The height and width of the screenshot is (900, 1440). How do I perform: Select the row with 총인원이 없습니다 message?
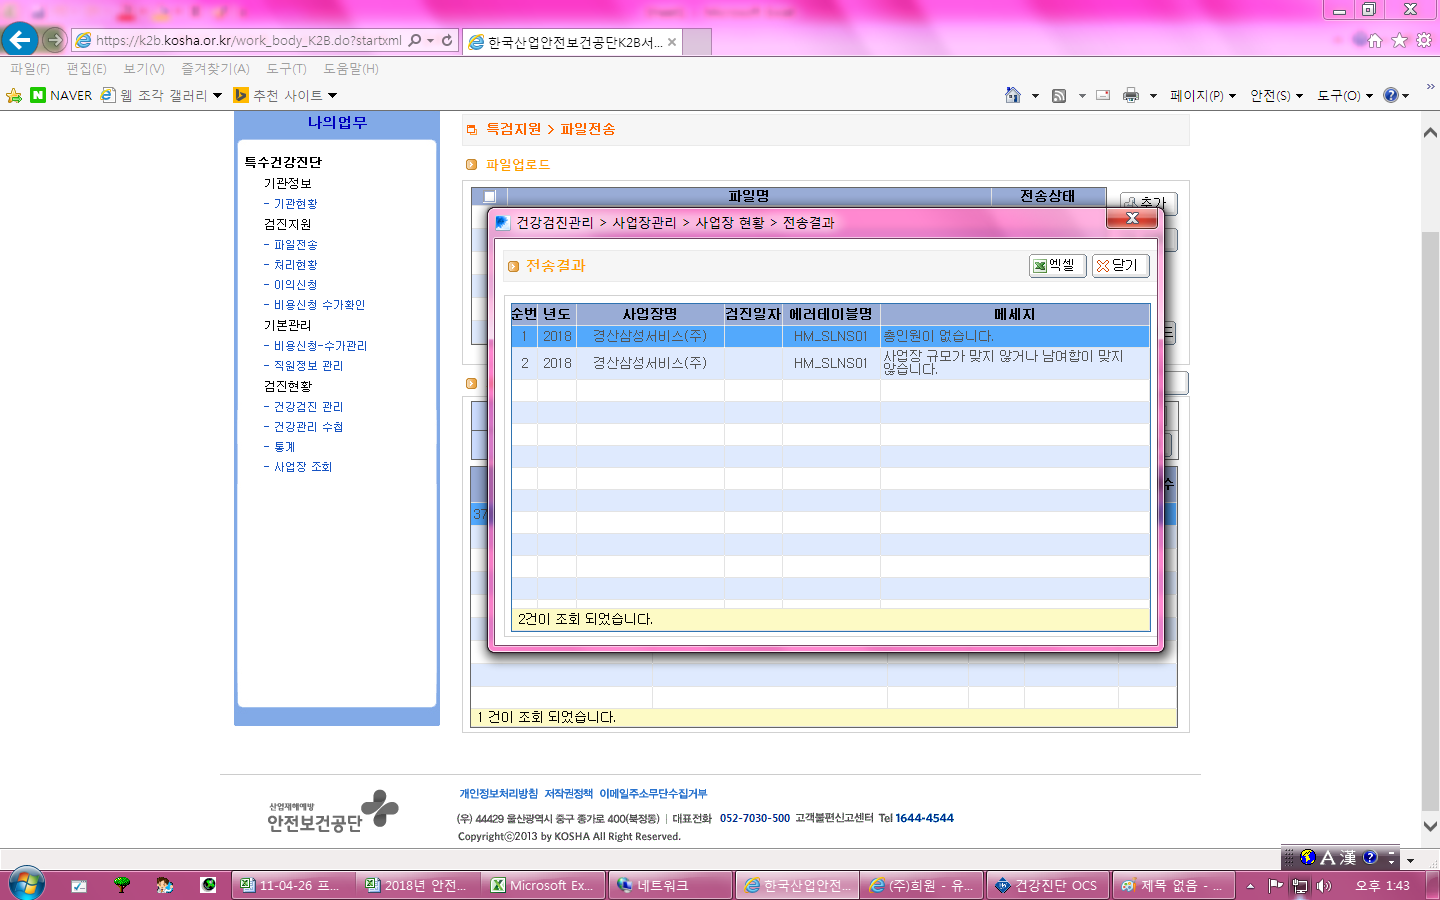tap(830, 336)
